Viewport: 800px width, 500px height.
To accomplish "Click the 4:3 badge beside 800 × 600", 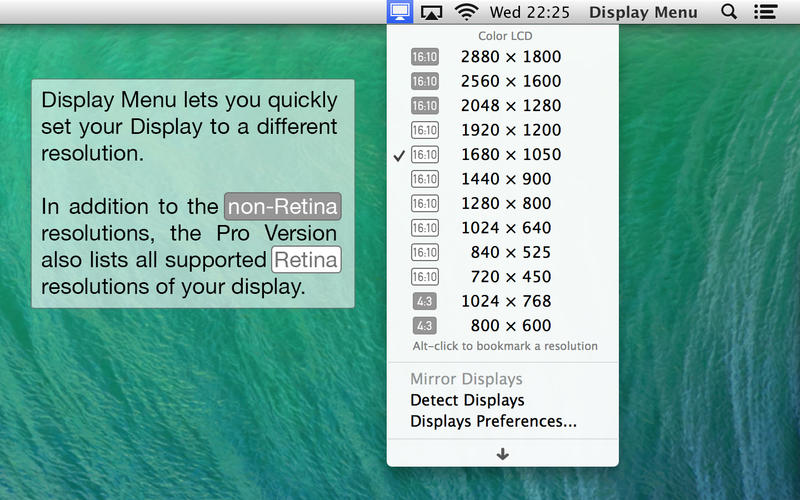I will click(x=425, y=326).
